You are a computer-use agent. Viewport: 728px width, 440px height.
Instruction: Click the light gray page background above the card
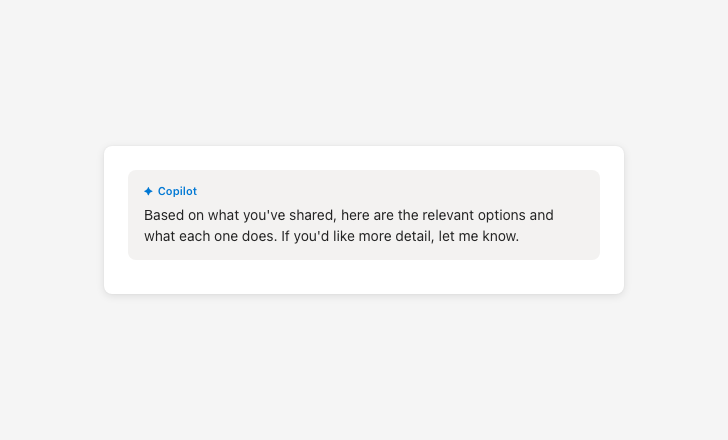click(x=364, y=70)
